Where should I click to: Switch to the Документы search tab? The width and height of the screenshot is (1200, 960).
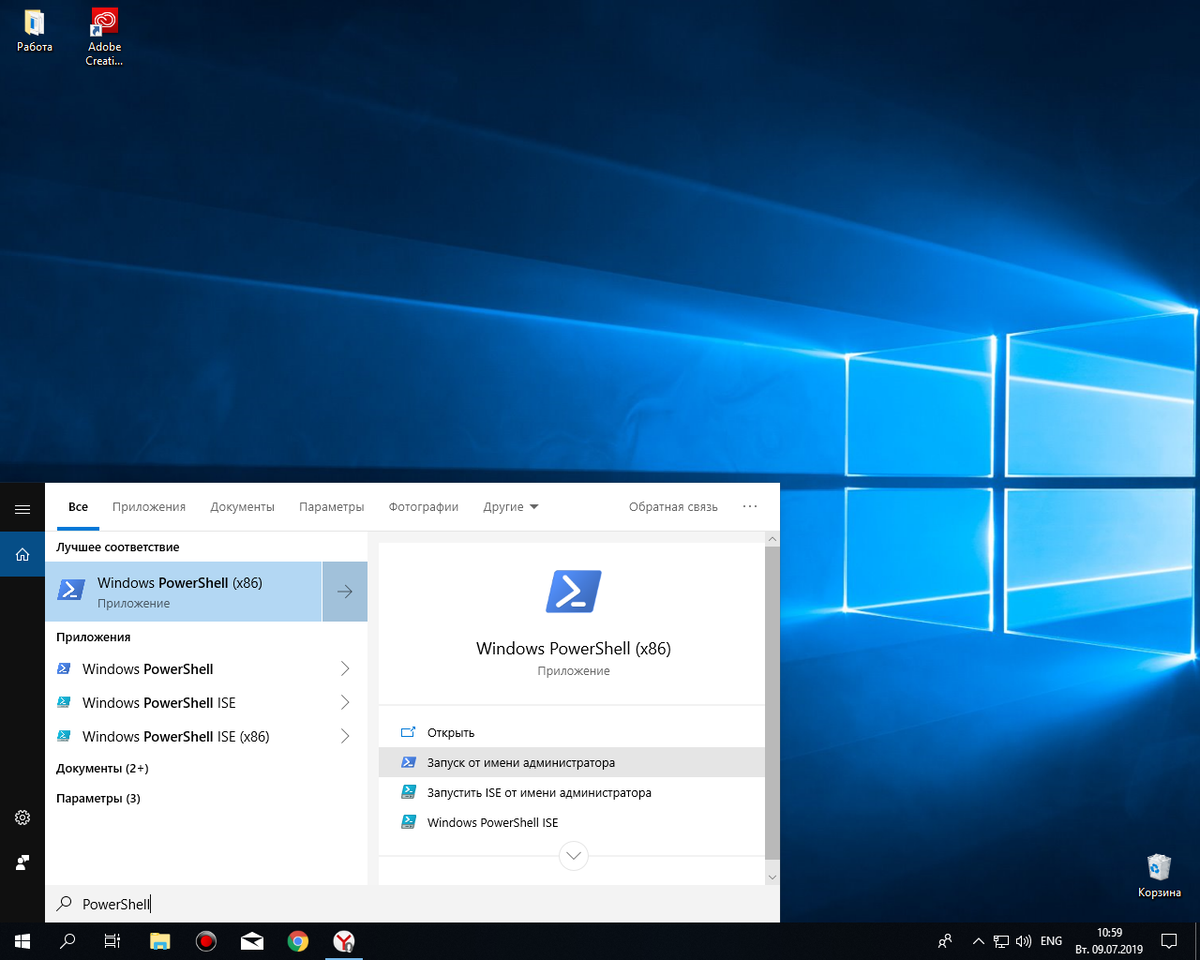click(242, 507)
